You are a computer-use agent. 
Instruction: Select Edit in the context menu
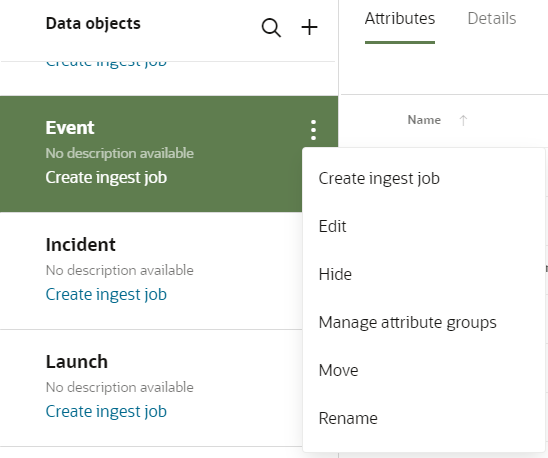click(332, 226)
